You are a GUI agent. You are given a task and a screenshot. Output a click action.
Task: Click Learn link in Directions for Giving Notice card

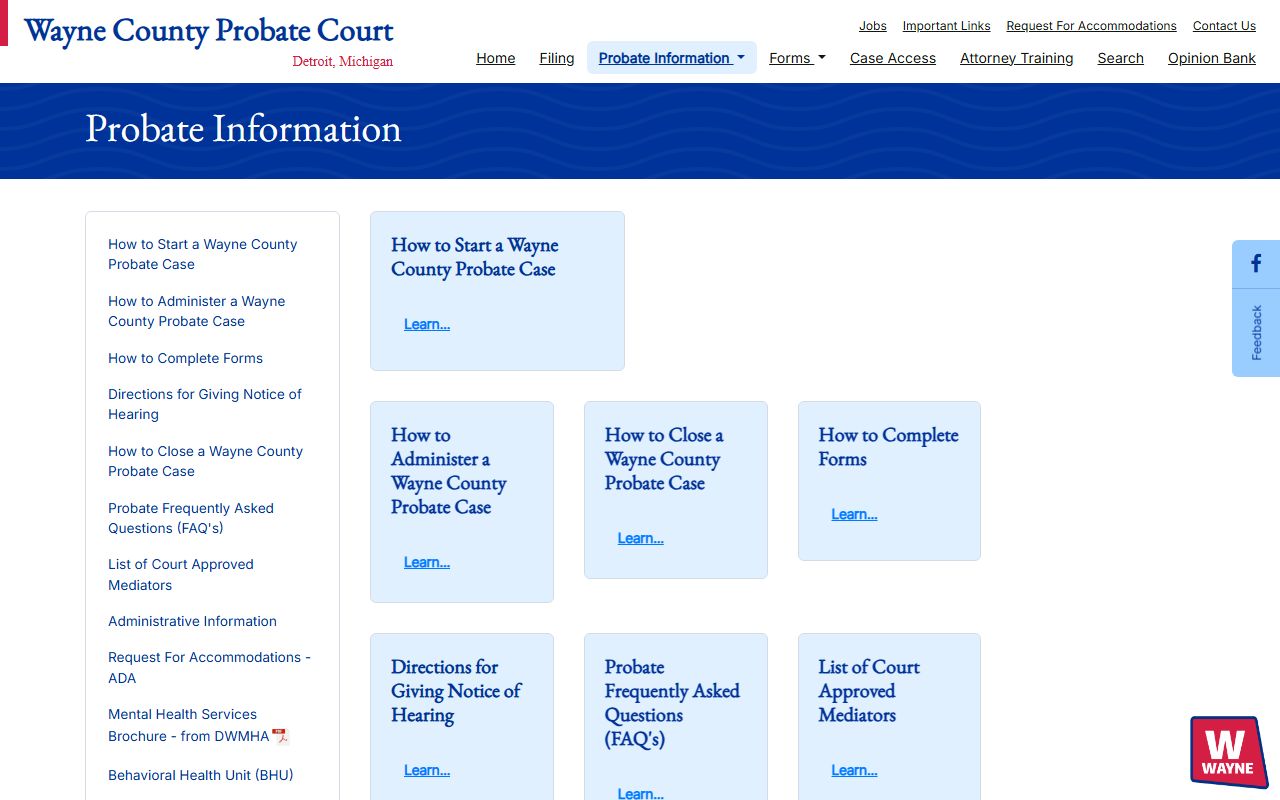[427, 770]
